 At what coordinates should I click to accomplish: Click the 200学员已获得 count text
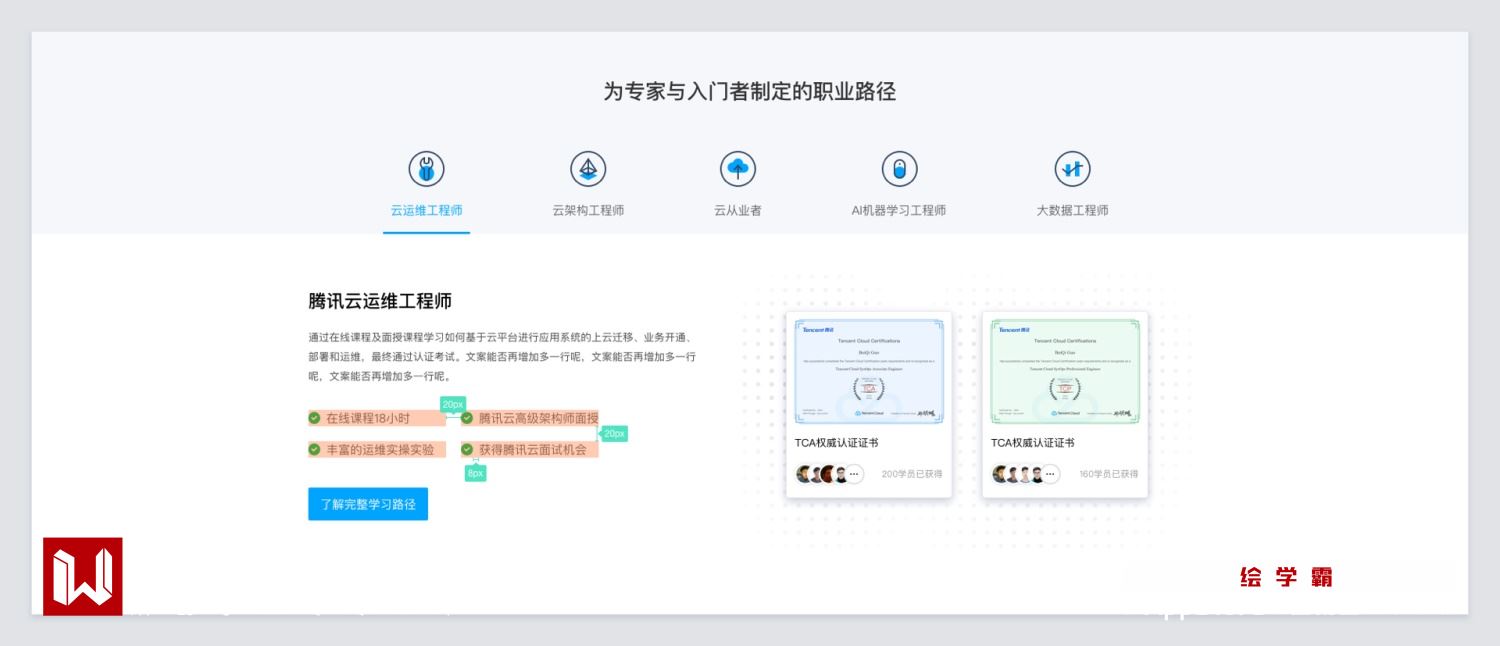tap(911, 474)
